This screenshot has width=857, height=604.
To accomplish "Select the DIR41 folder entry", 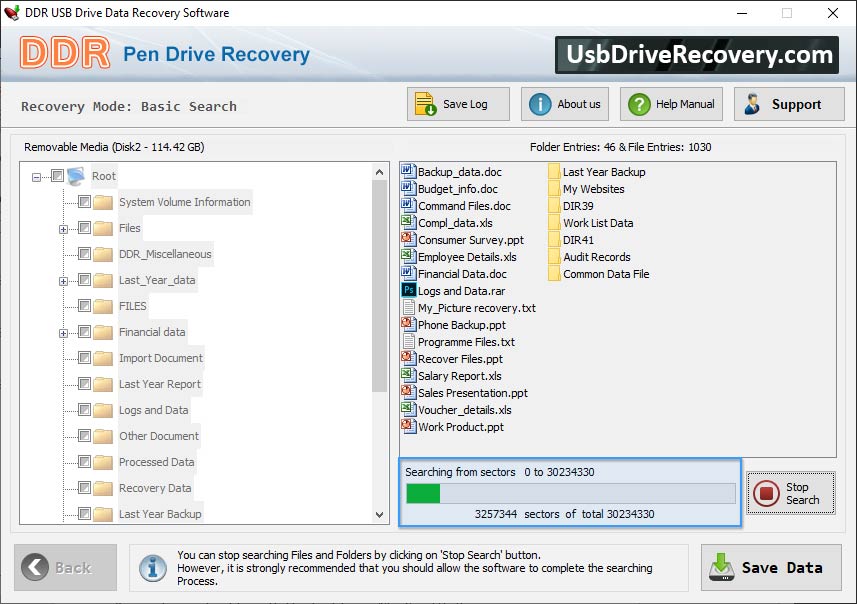I will pos(578,240).
